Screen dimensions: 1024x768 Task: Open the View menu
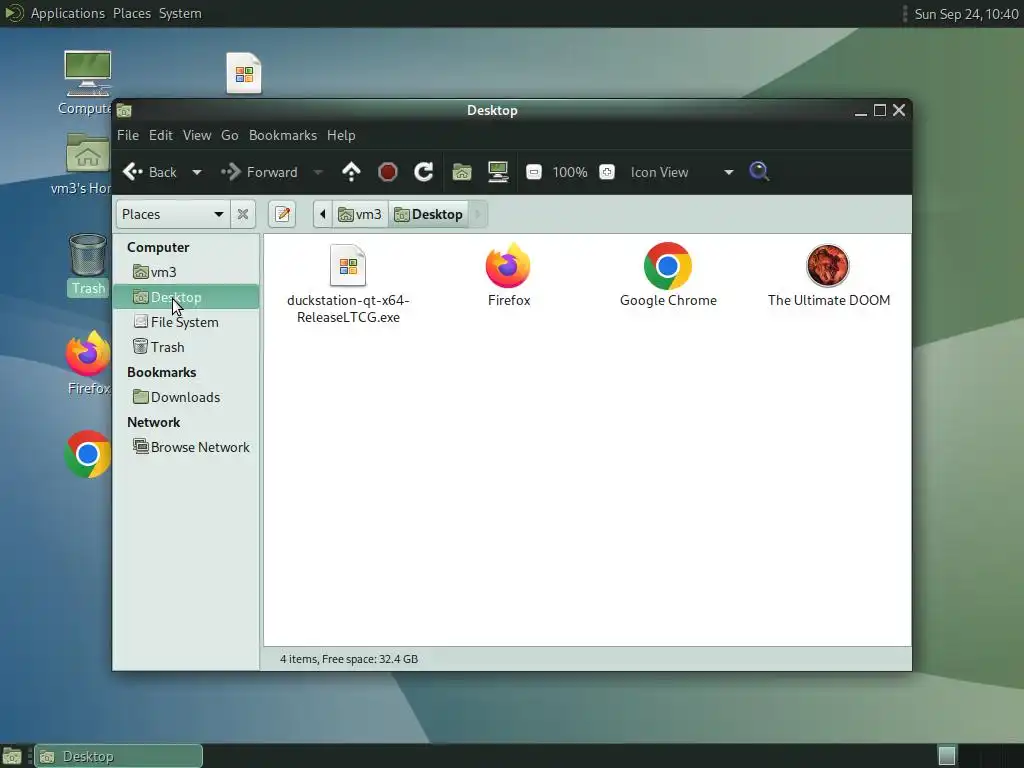(197, 135)
